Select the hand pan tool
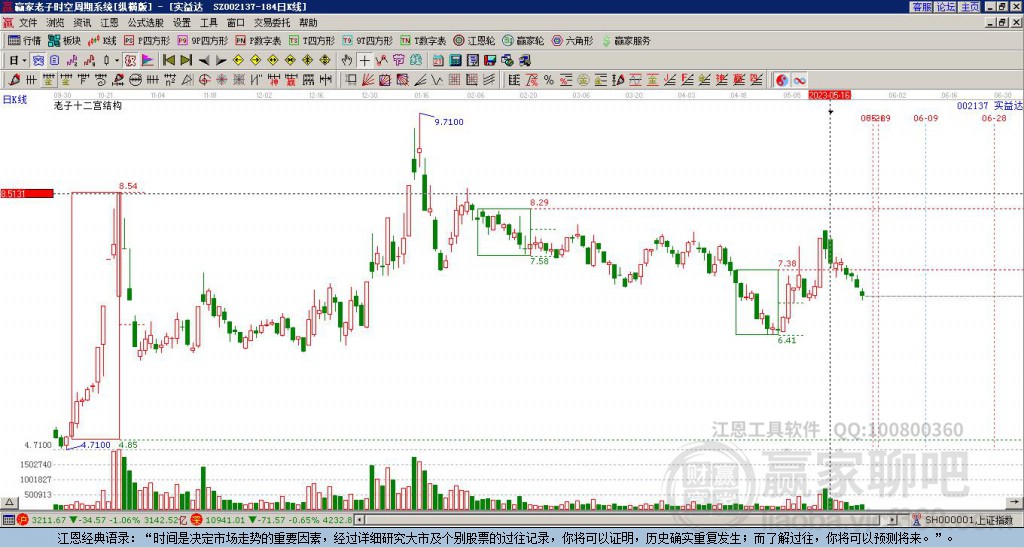 [x=347, y=61]
